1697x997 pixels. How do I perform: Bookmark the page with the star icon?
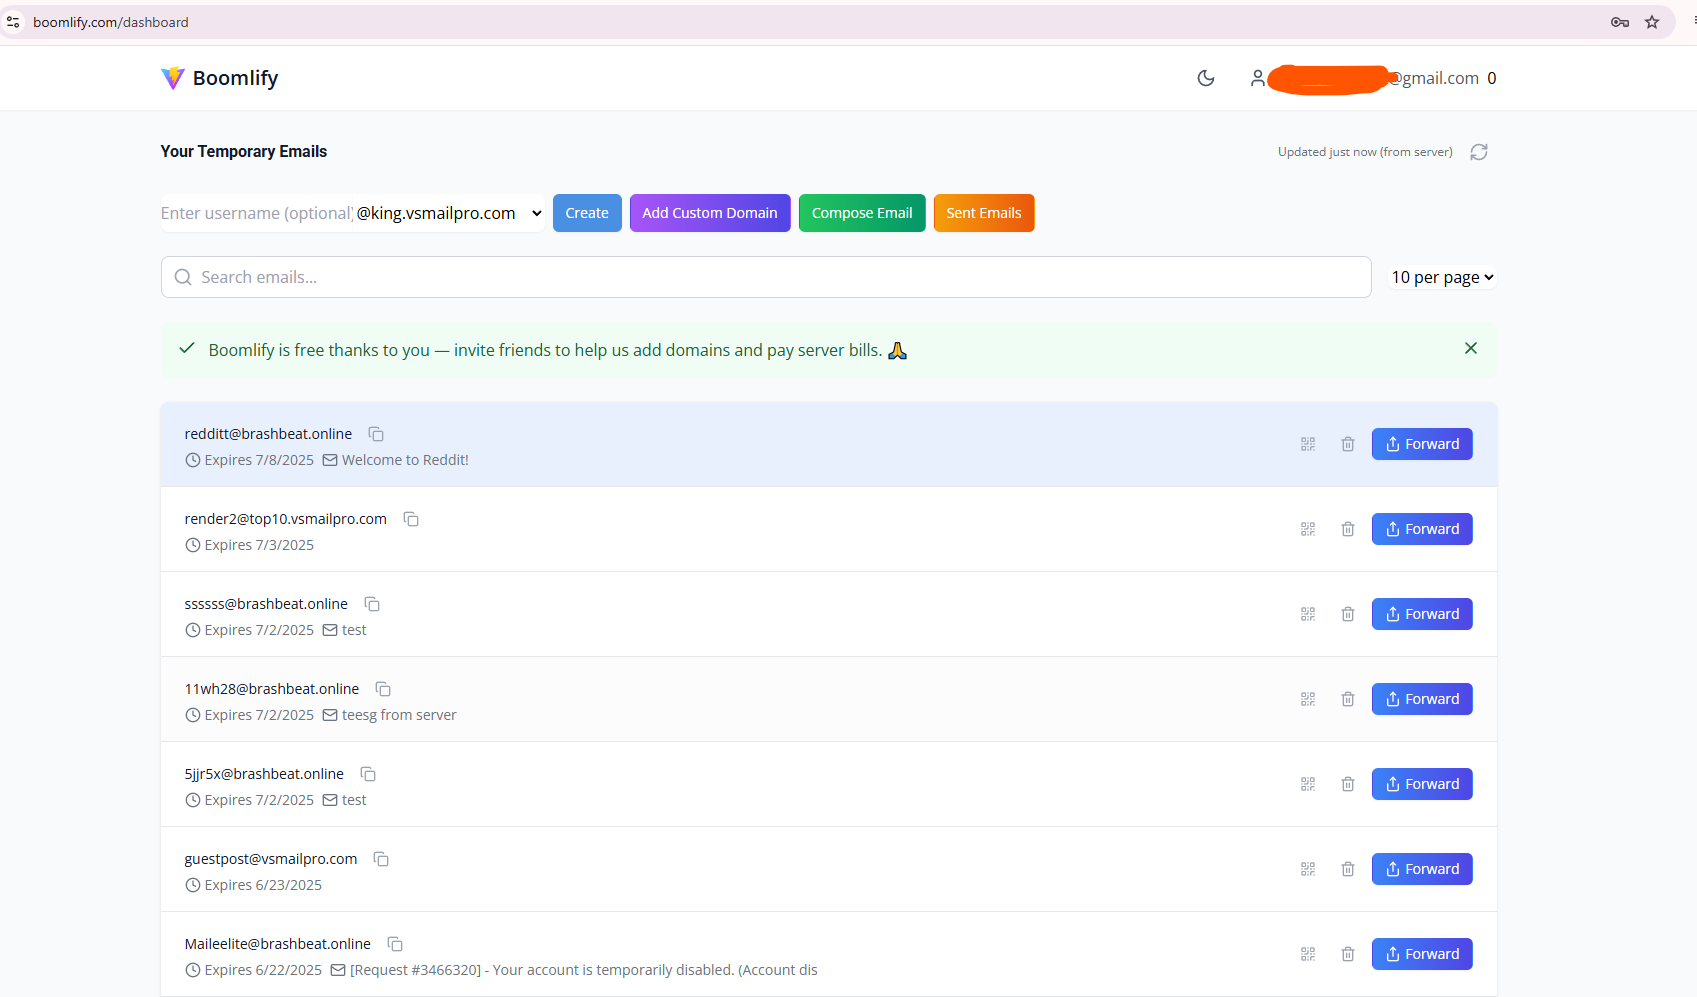click(x=1652, y=21)
